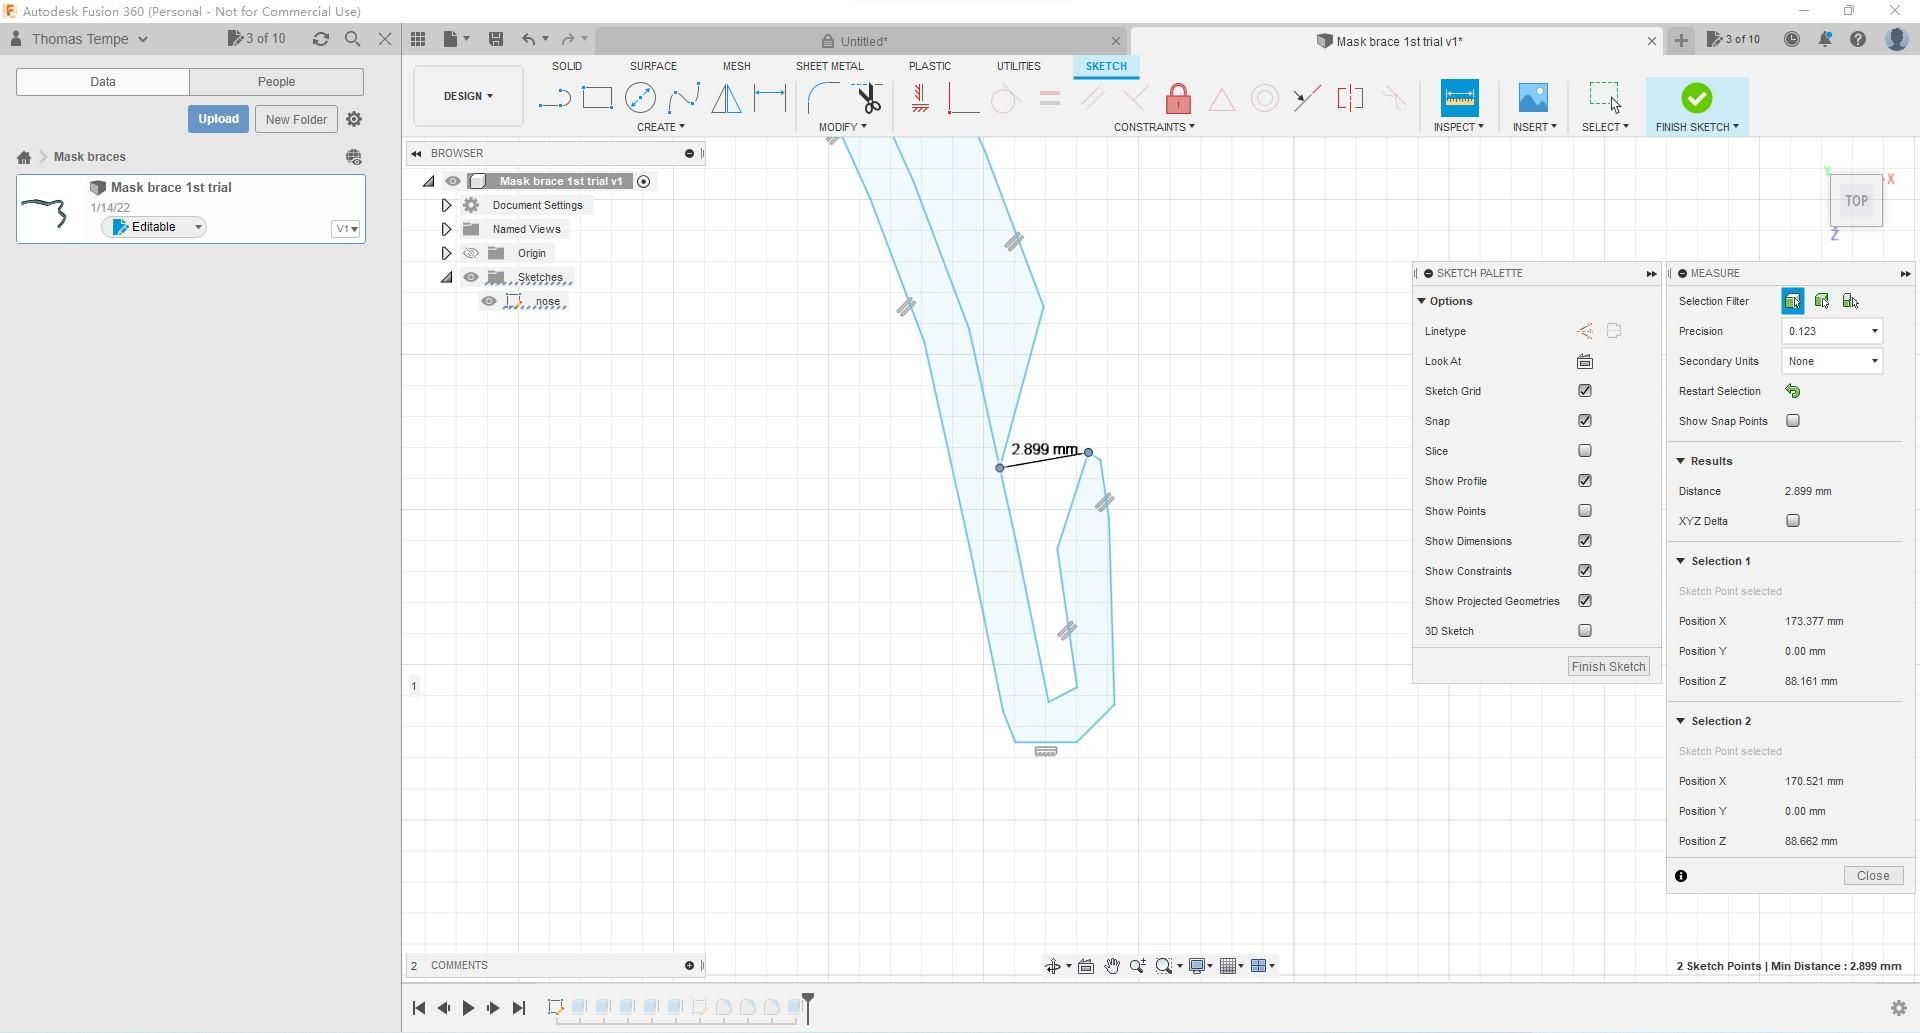Open the Measure tool in Inspect
The width and height of the screenshot is (1920, 1033).
pyautogui.click(x=1459, y=98)
